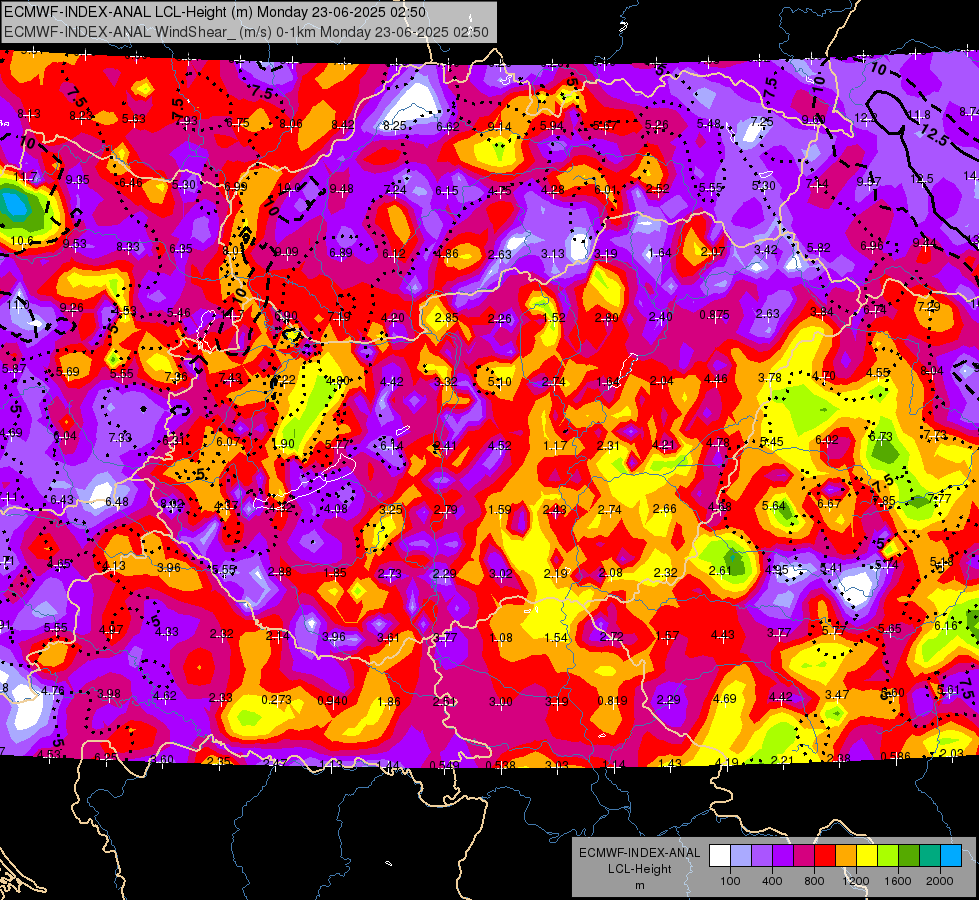This screenshot has width=979, height=900.
Task: Click the wind shear value 8.06
Action: 291,124
